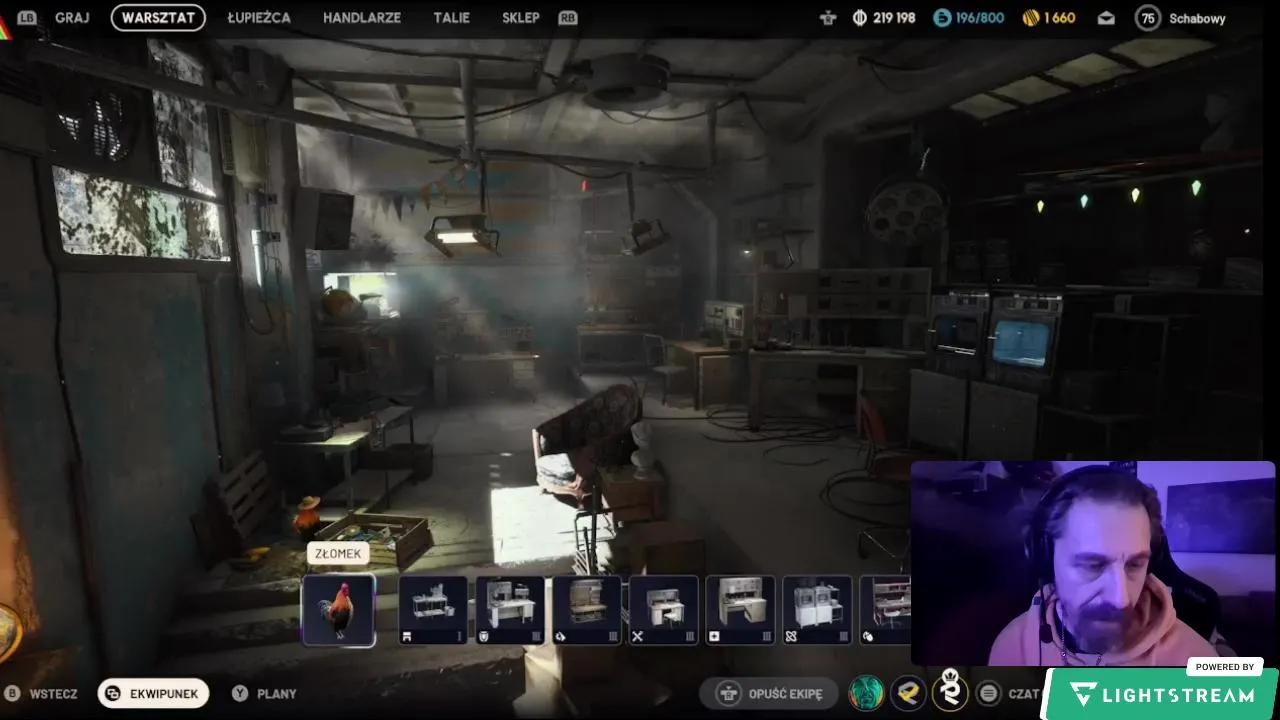1280x720 pixels.
Task: Click the Y button glyph near PLANY
Action: point(240,693)
